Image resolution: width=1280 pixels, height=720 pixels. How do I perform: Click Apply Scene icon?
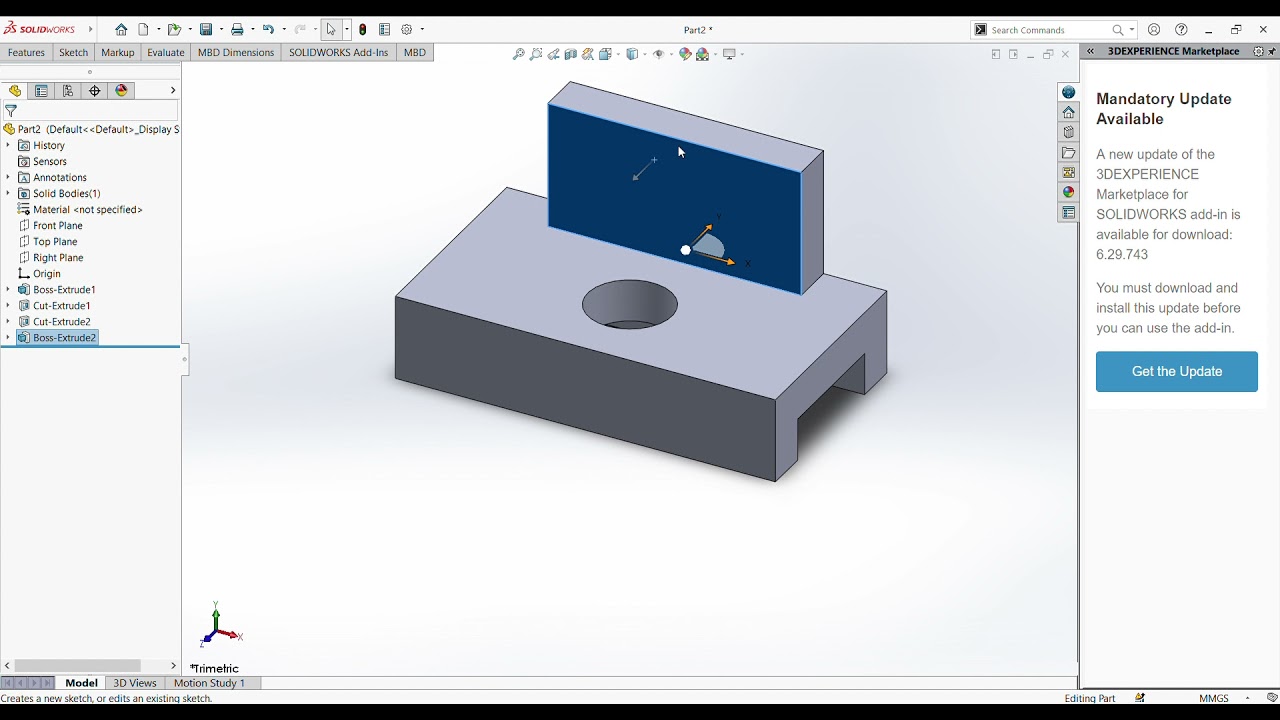(703, 55)
